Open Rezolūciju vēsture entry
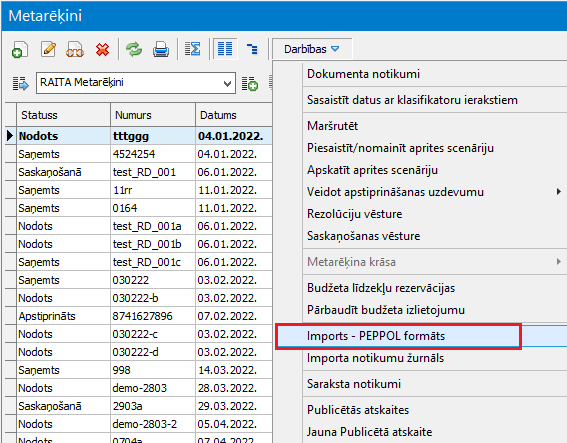567x443 pixels. [x=354, y=214]
